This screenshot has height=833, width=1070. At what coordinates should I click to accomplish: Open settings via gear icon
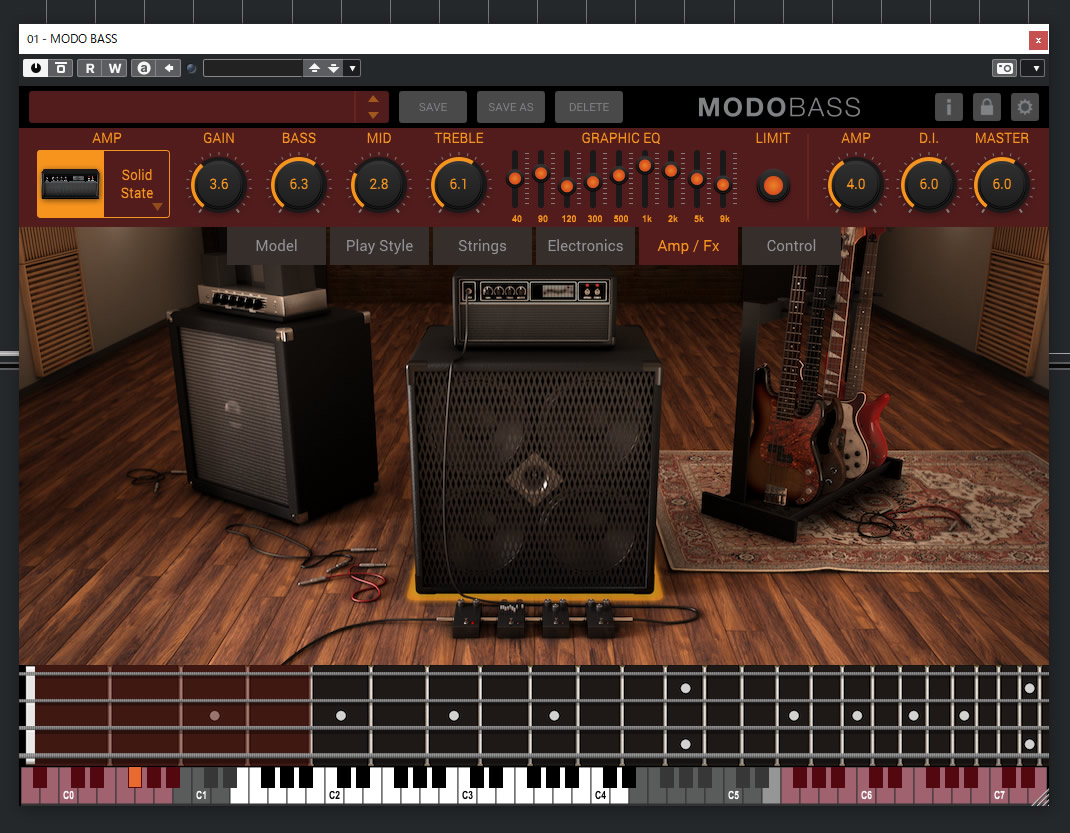point(1024,107)
